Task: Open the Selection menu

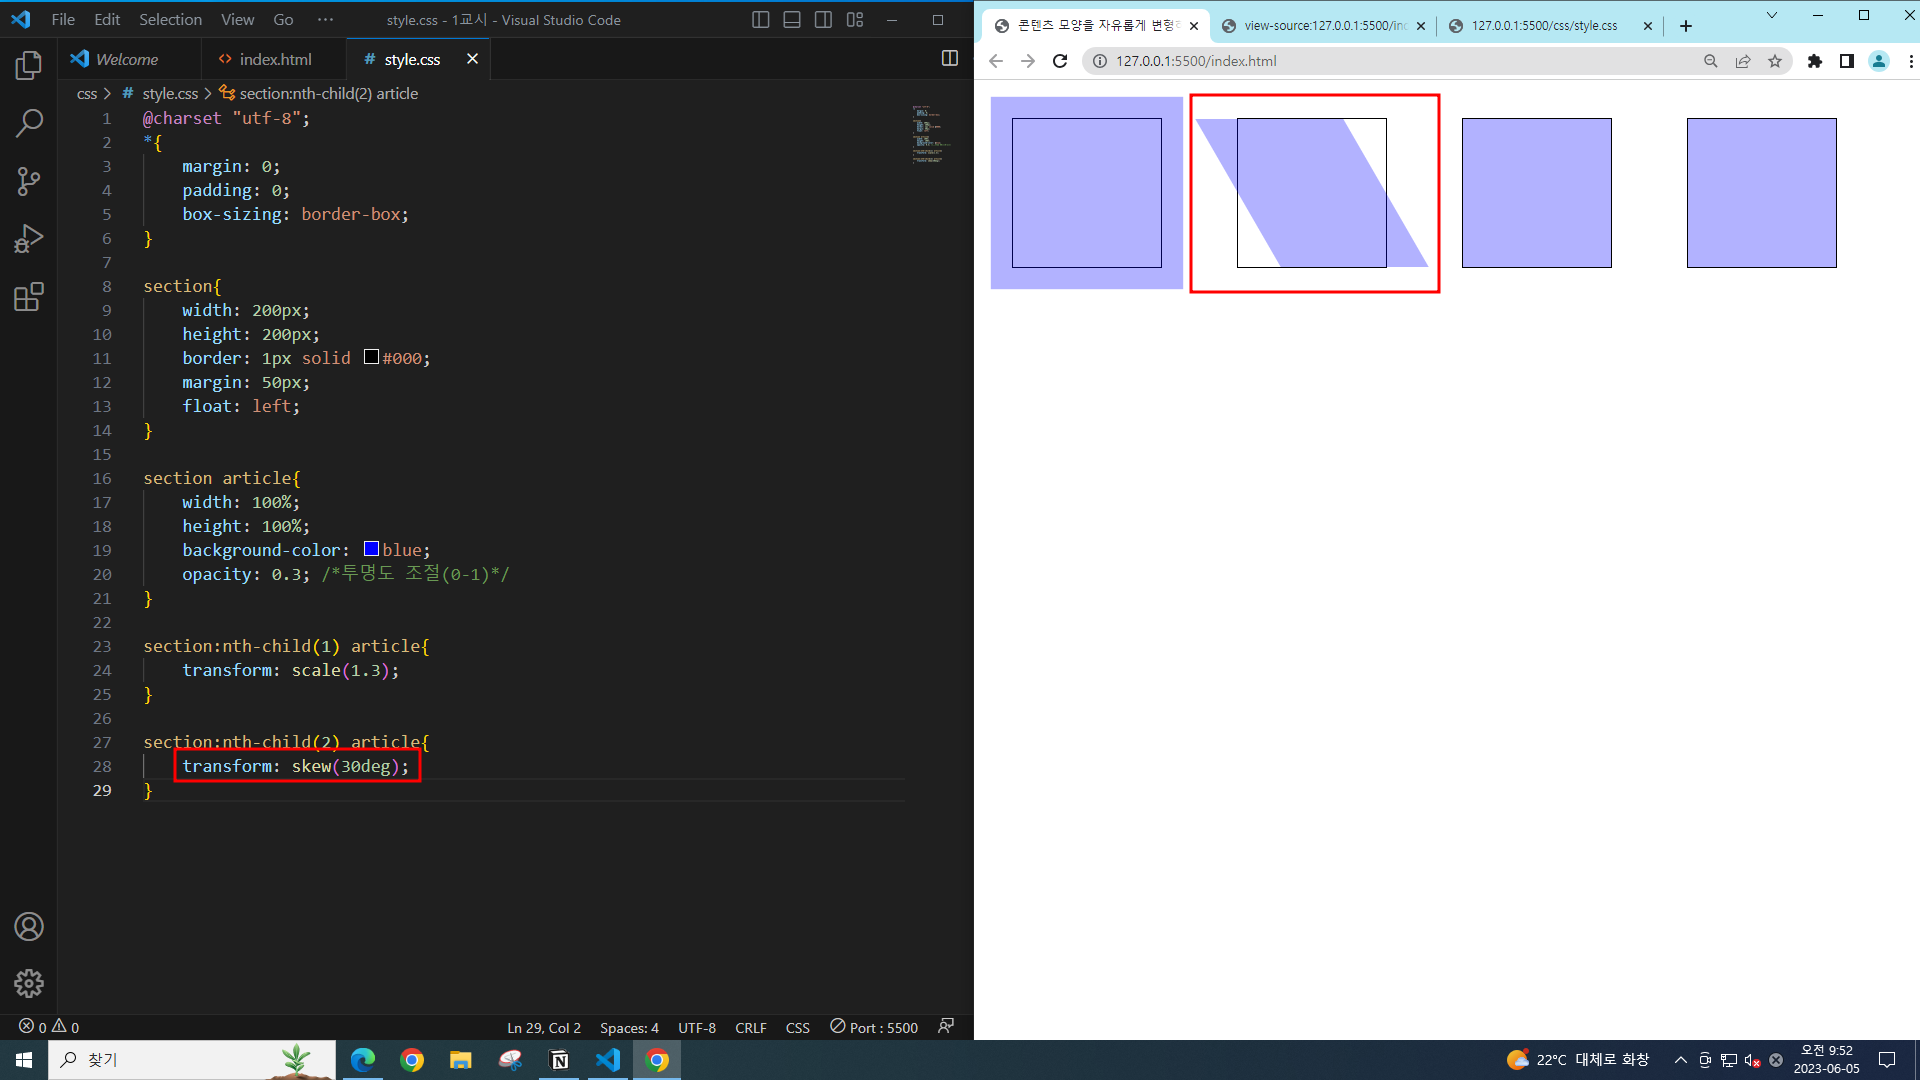Action: point(170,20)
